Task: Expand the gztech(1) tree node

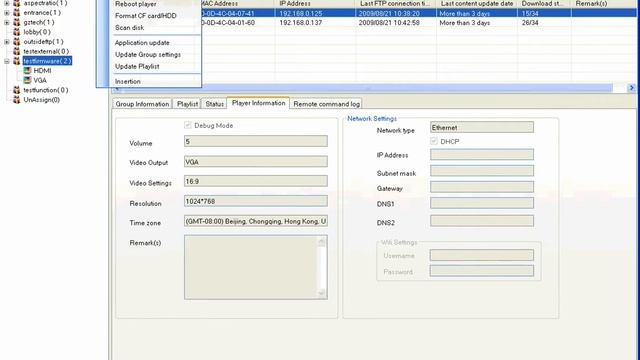Action: (x=7, y=22)
